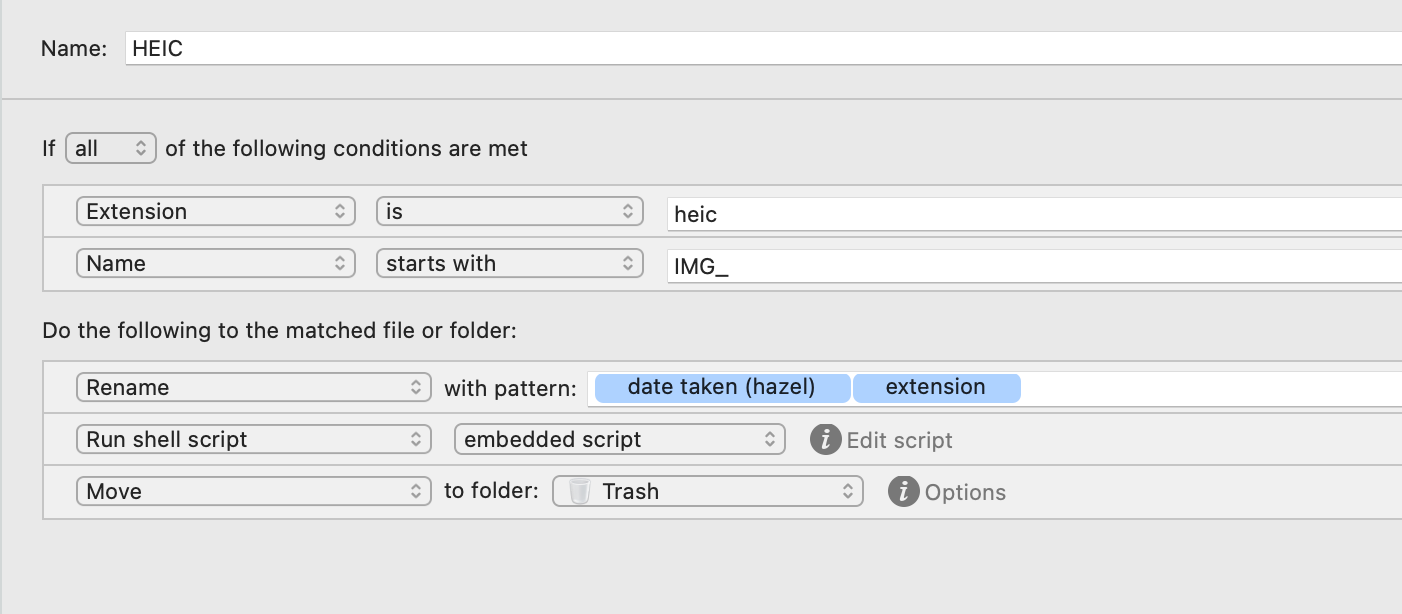
Task: Open the 'starts with' operator dropdown
Action: coord(509,264)
